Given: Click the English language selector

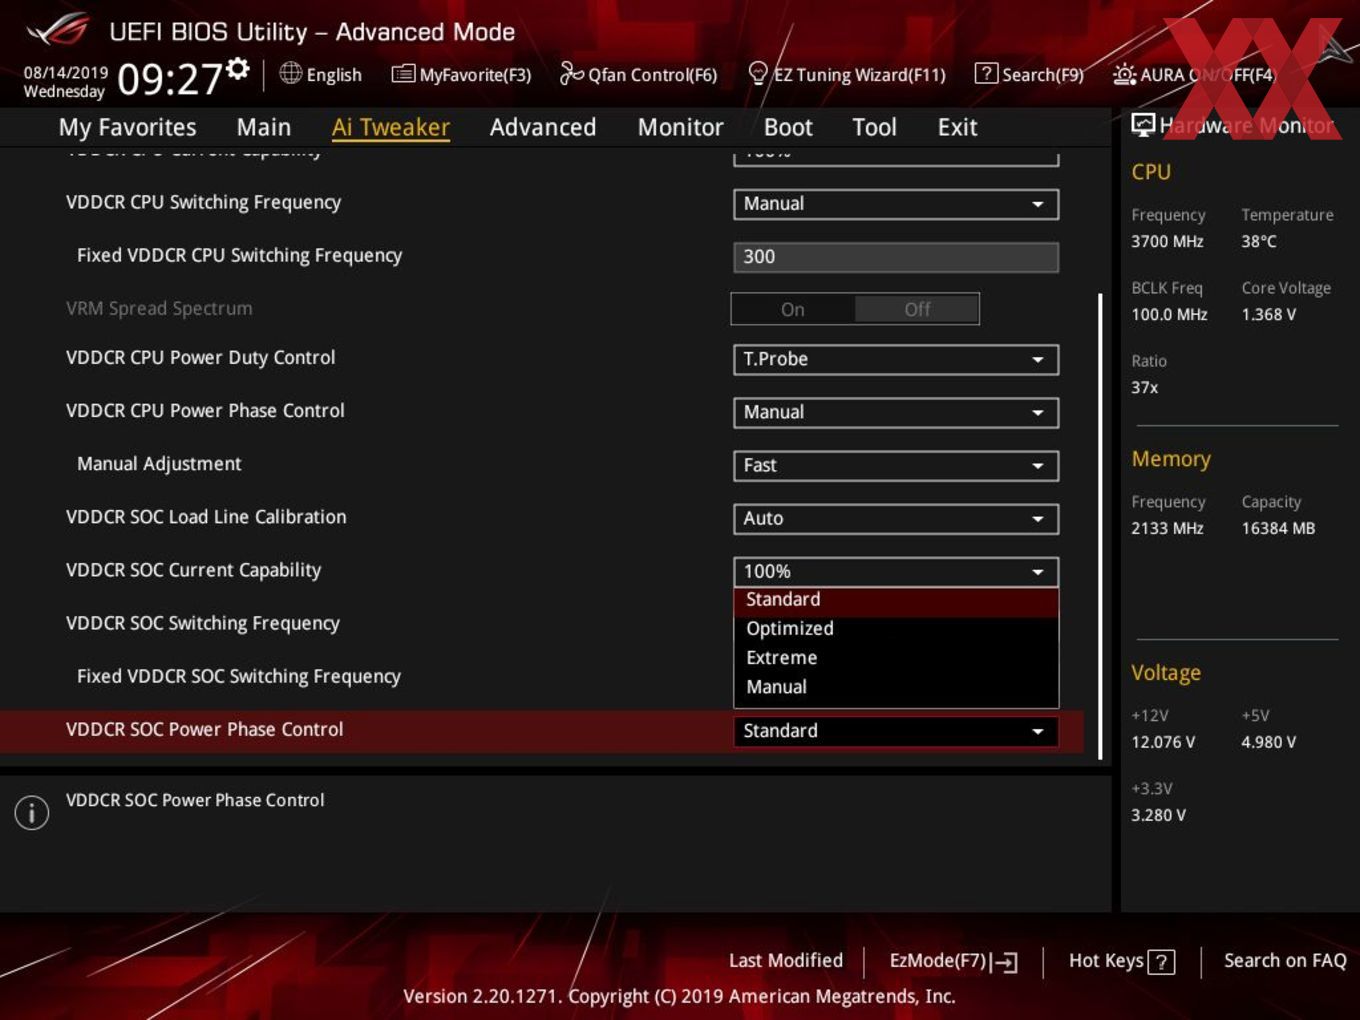Looking at the screenshot, I should pos(320,74).
